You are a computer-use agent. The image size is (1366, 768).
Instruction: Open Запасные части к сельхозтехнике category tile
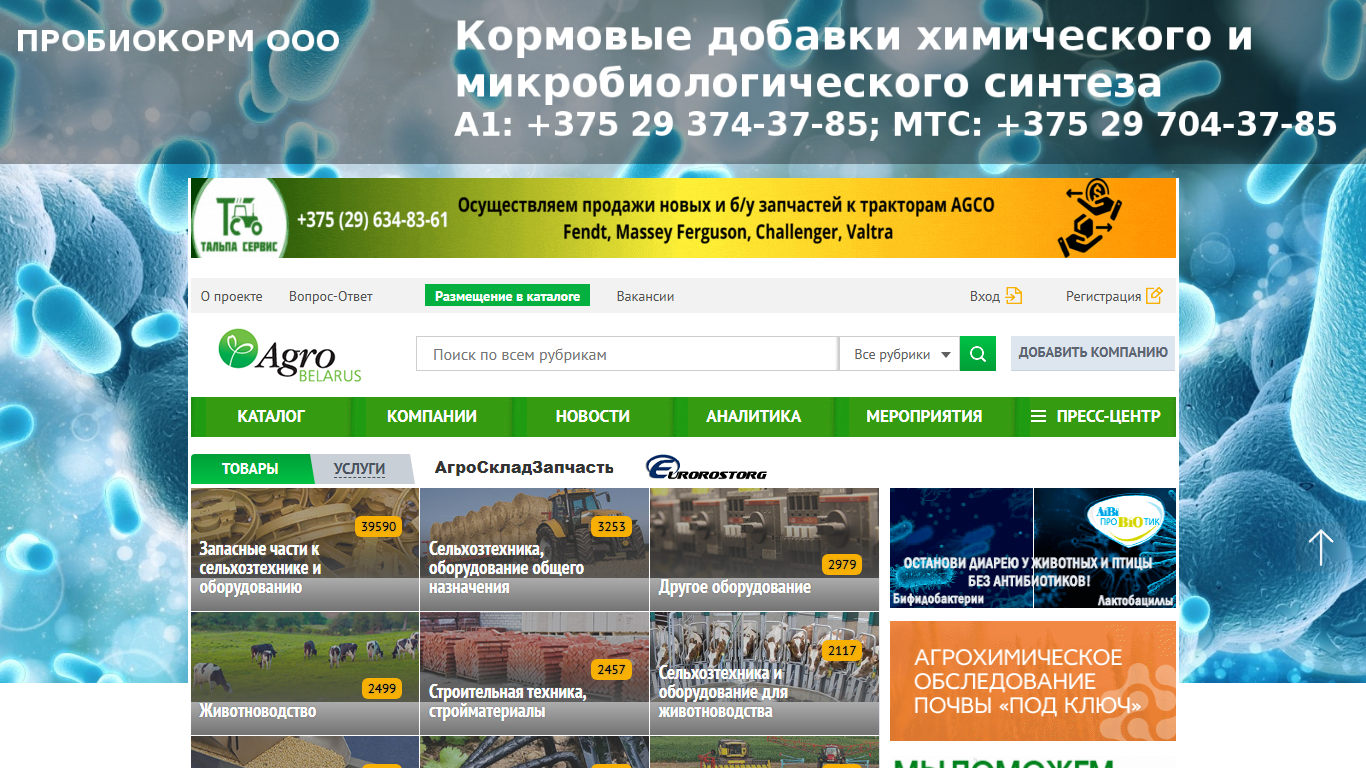click(x=305, y=549)
